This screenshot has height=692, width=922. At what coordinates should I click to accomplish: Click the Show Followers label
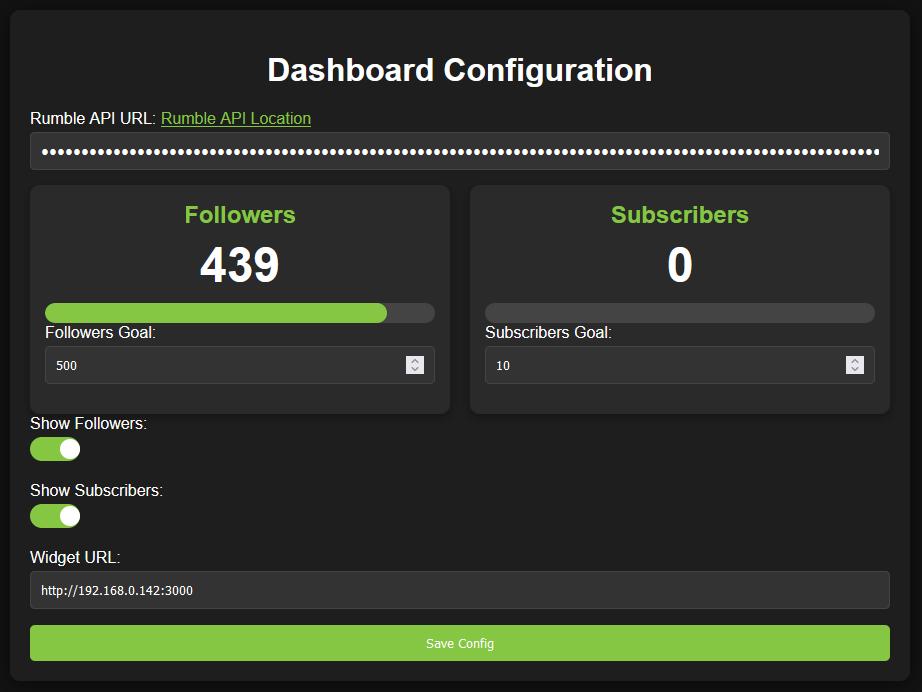[x=88, y=423]
